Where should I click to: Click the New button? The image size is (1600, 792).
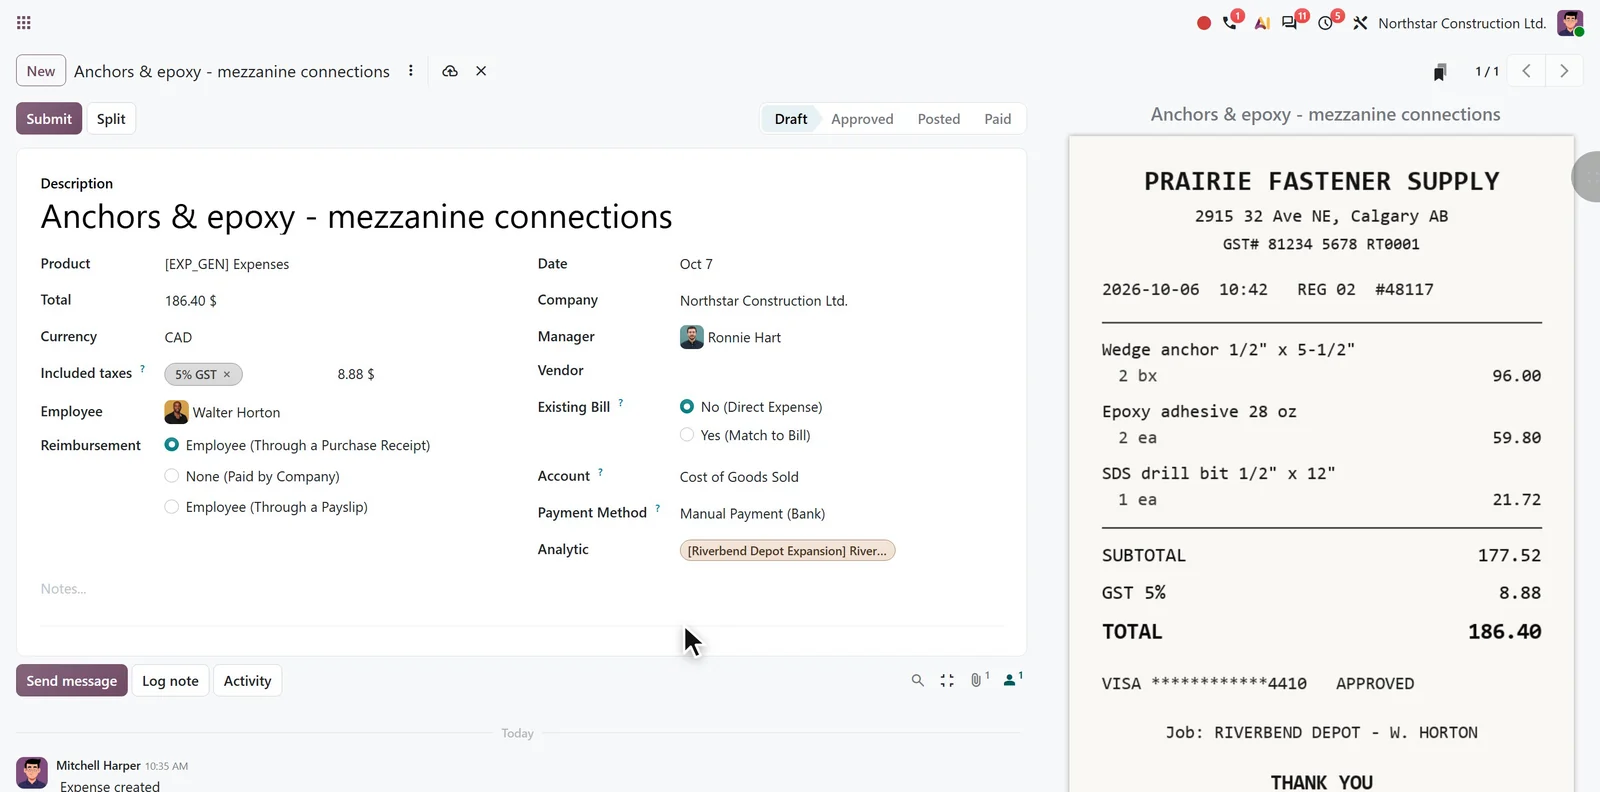(x=41, y=71)
